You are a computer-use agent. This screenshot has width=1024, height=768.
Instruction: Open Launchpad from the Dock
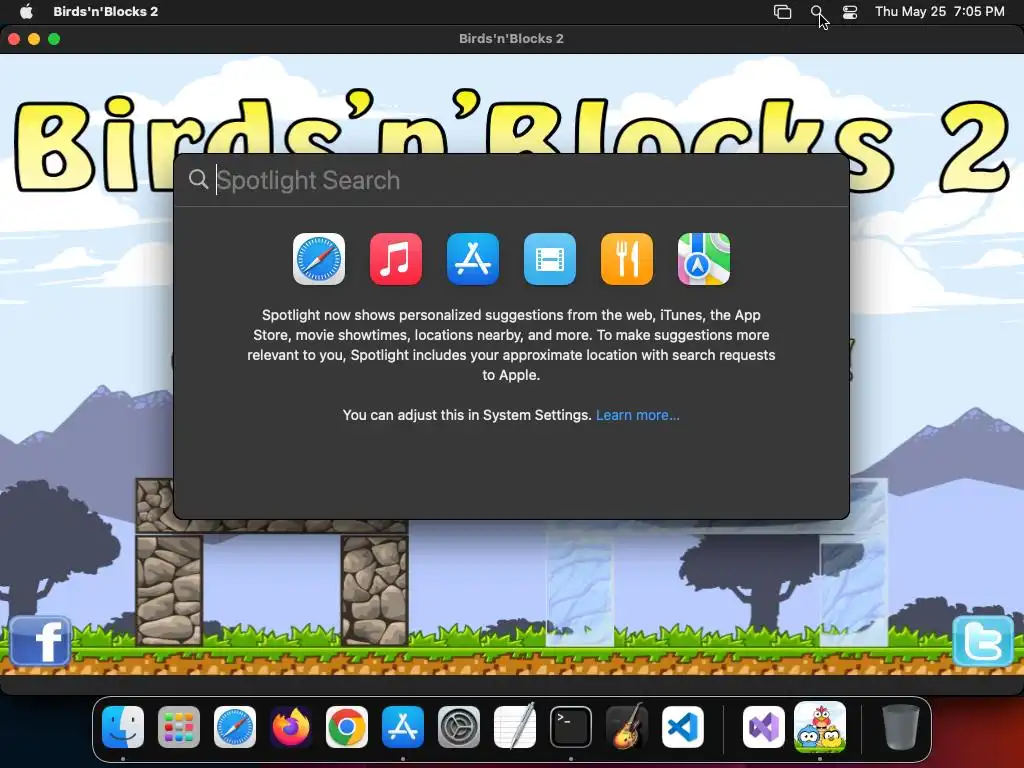tap(179, 727)
